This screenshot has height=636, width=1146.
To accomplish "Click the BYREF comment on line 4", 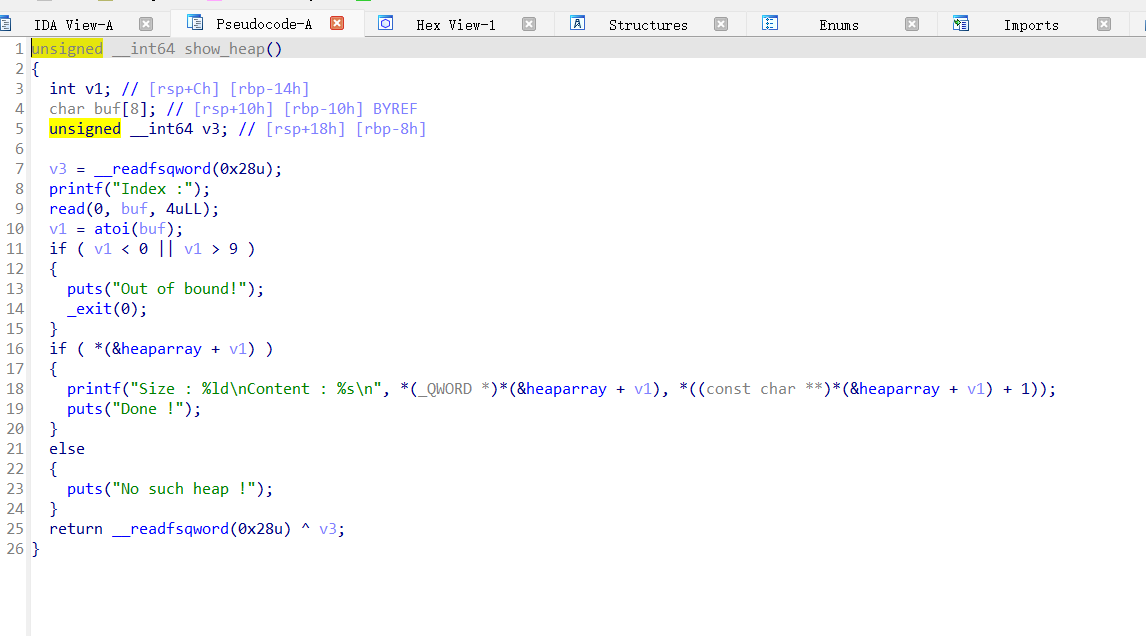I will tap(395, 109).
